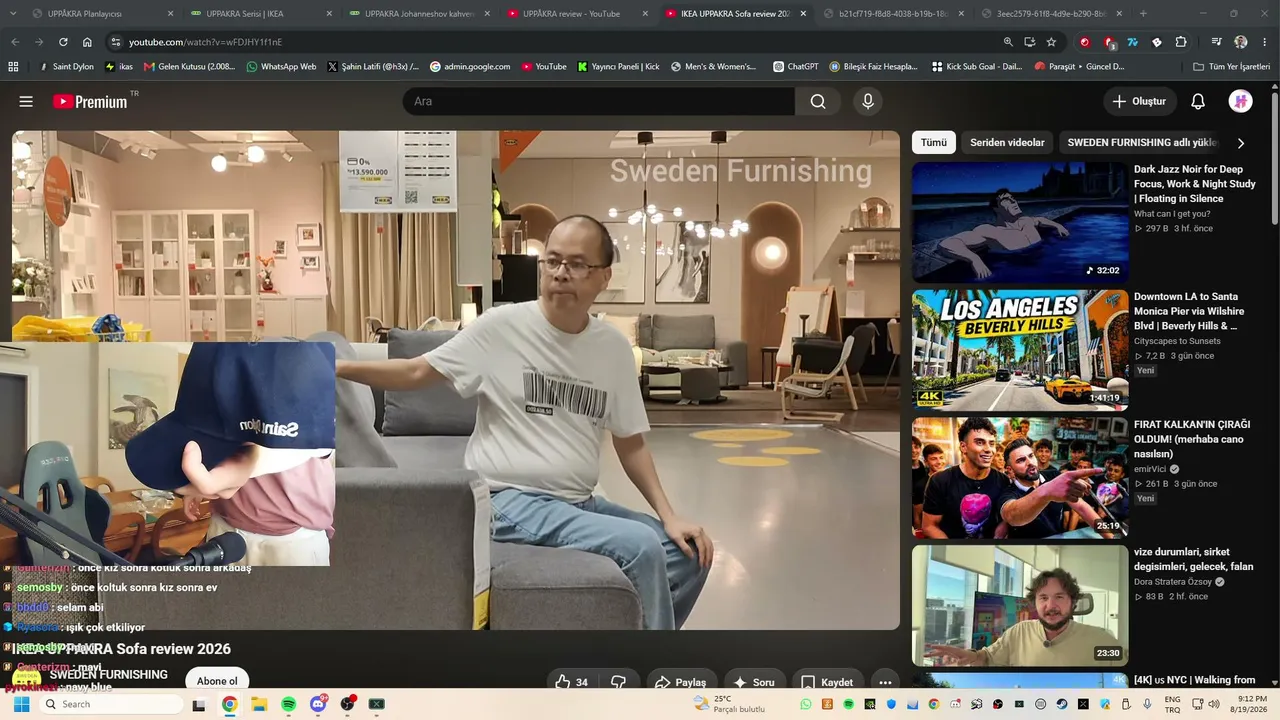Open the Saint Dylon bookmark
Screen dimensions: 1280x720
(x=68, y=67)
